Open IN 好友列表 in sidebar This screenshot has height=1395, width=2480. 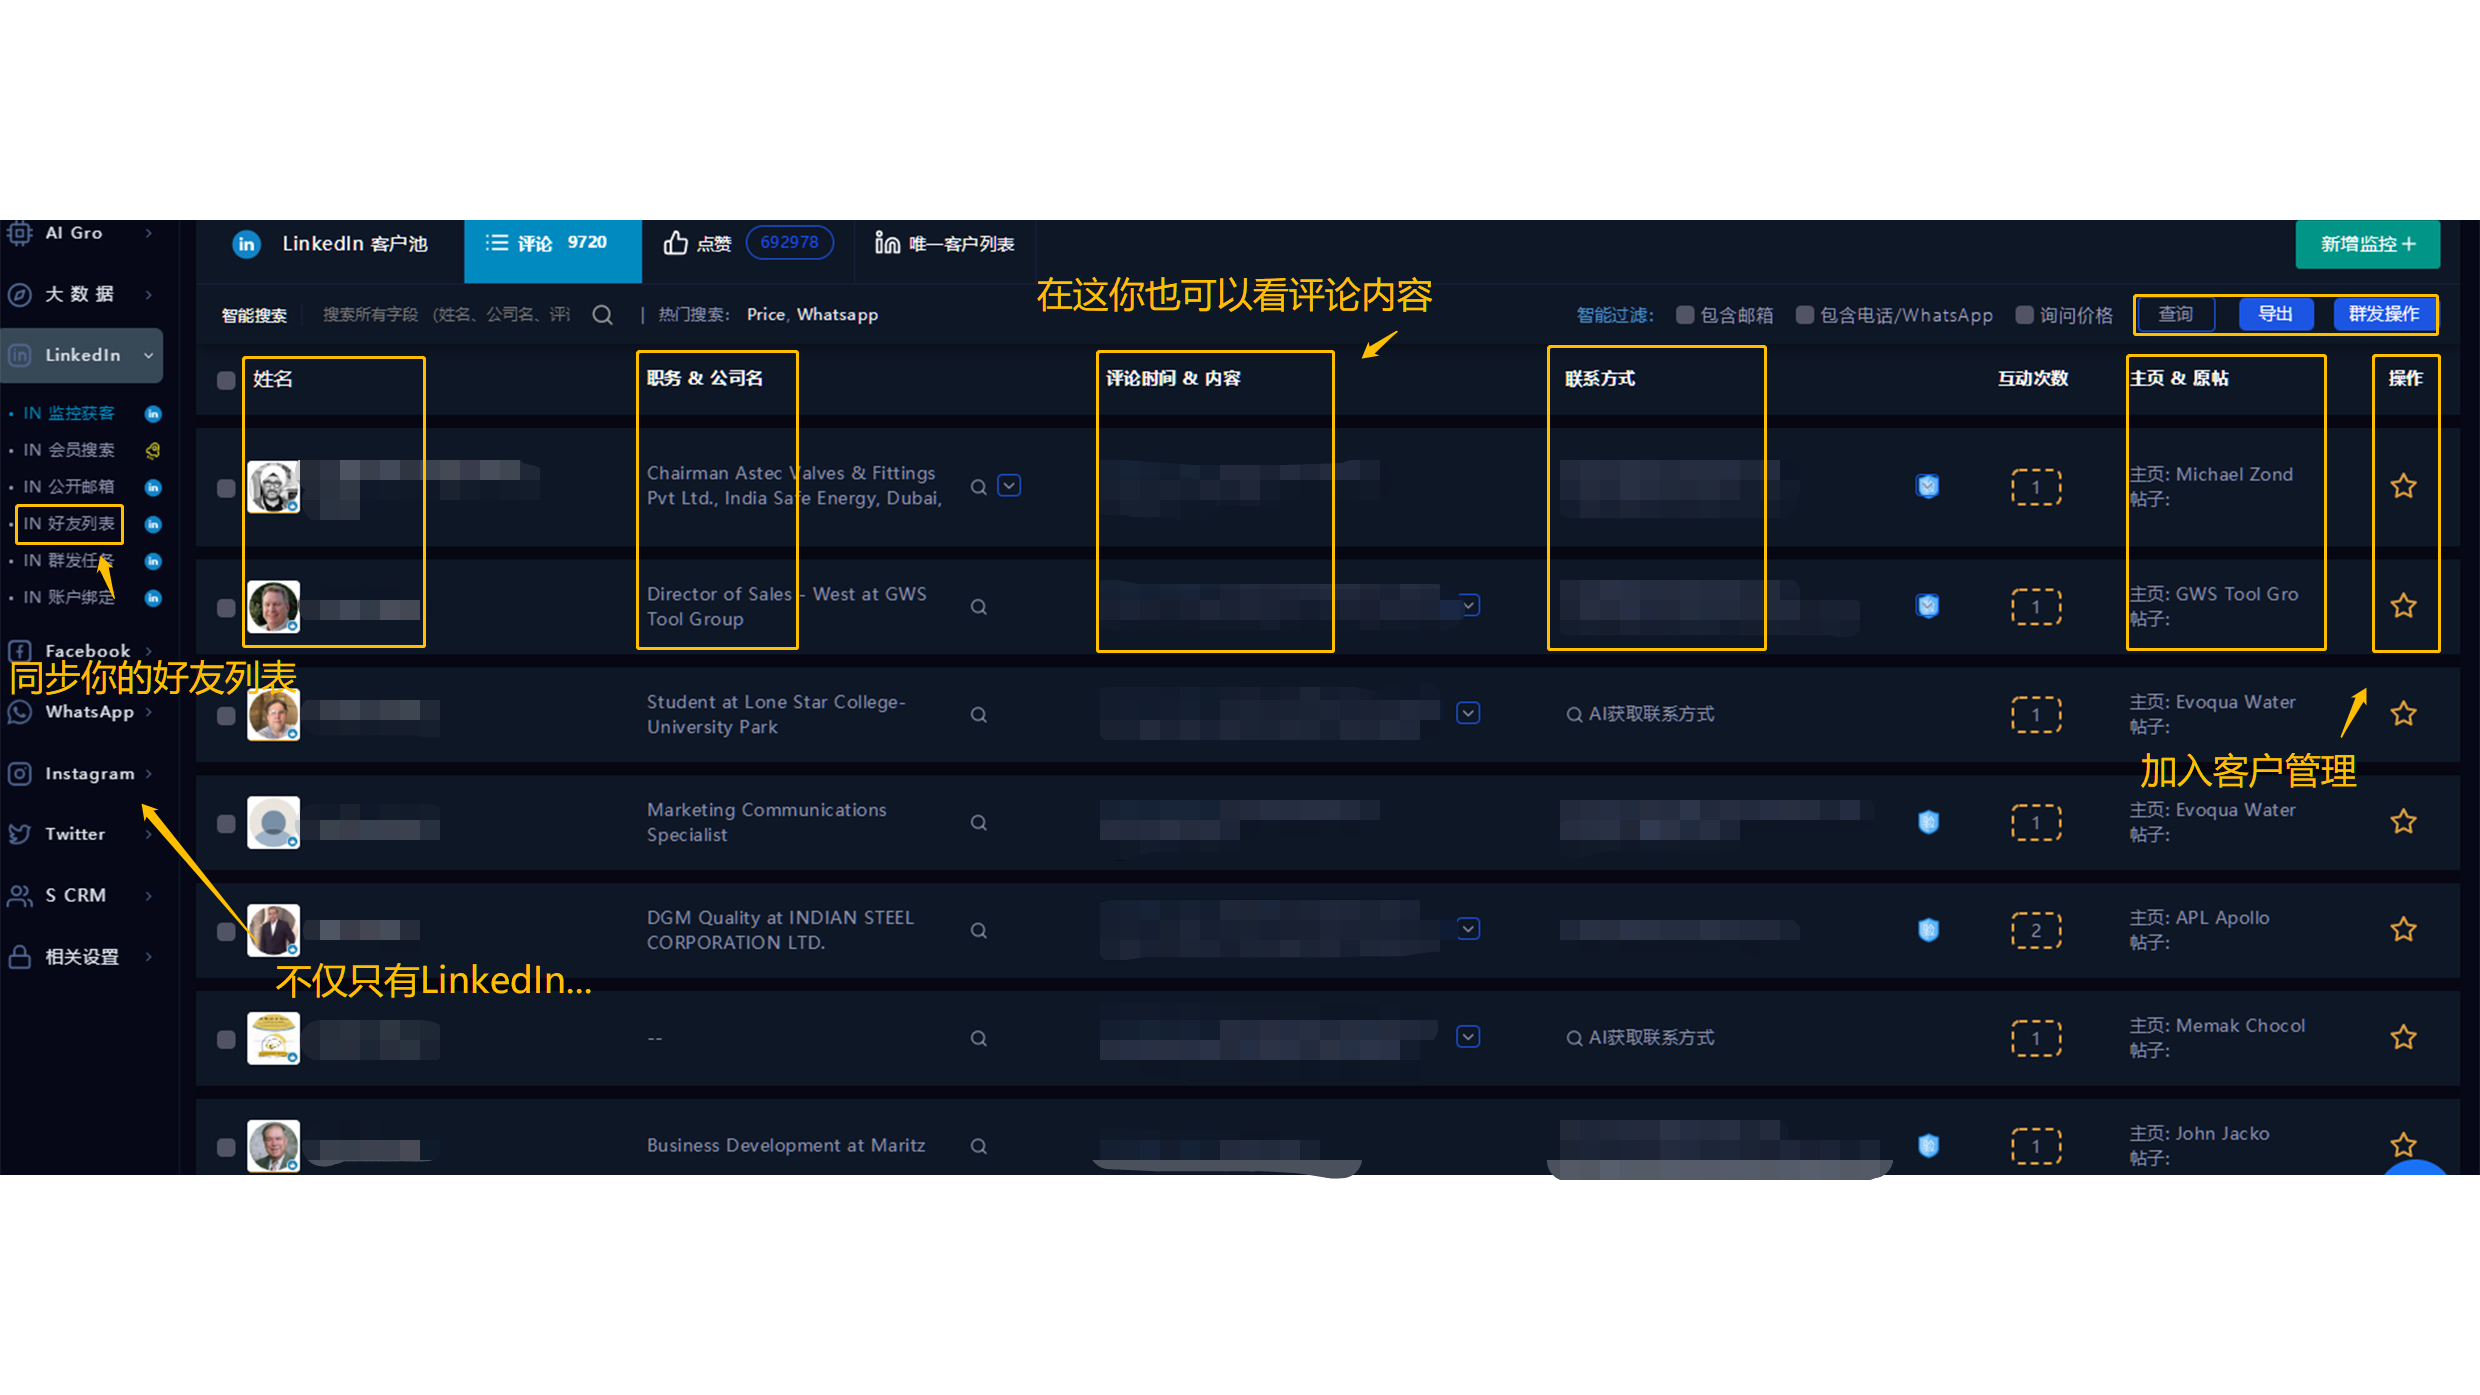[x=69, y=524]
